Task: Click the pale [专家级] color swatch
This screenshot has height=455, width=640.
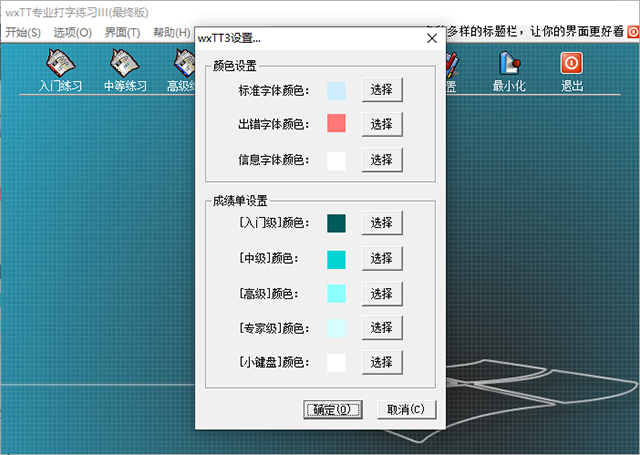Action: click(x=336, y=328)
